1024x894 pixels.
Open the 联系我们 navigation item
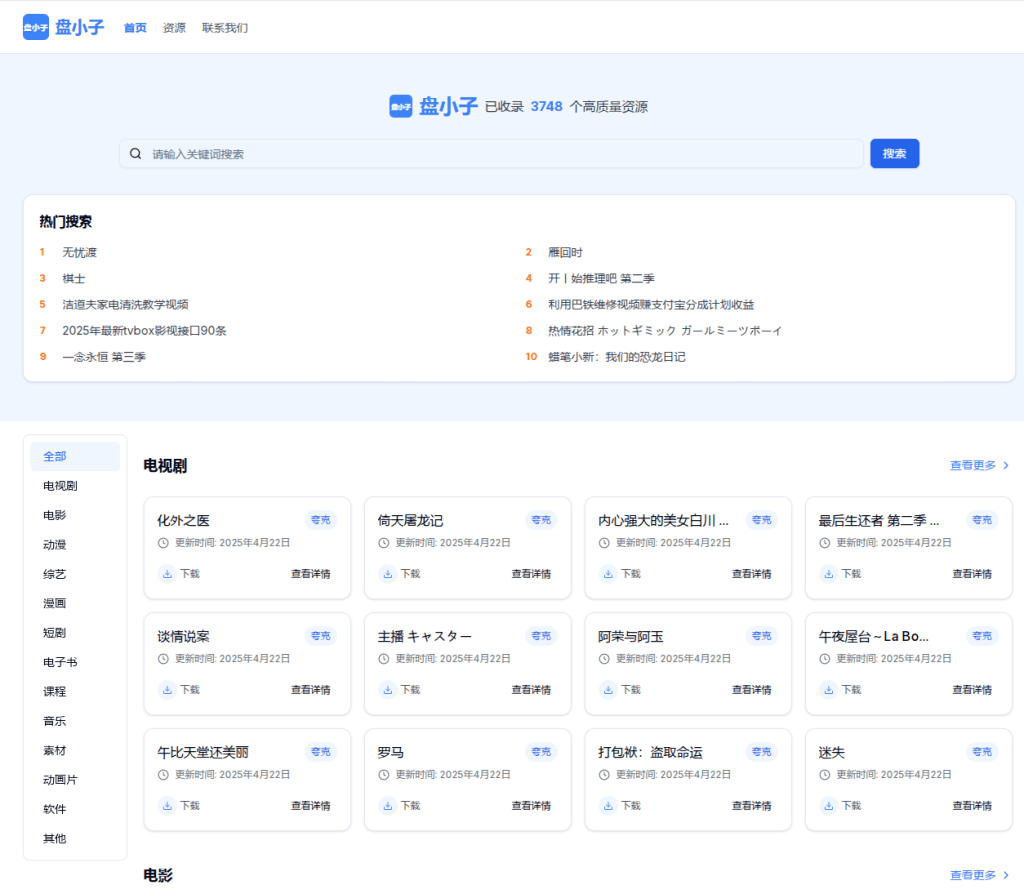(x=225, y=28)
